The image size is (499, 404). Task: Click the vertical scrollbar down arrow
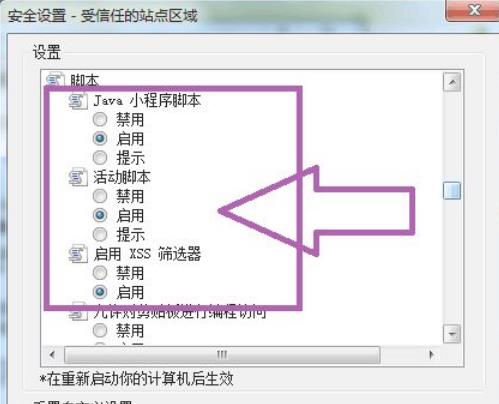click(452, 333)
